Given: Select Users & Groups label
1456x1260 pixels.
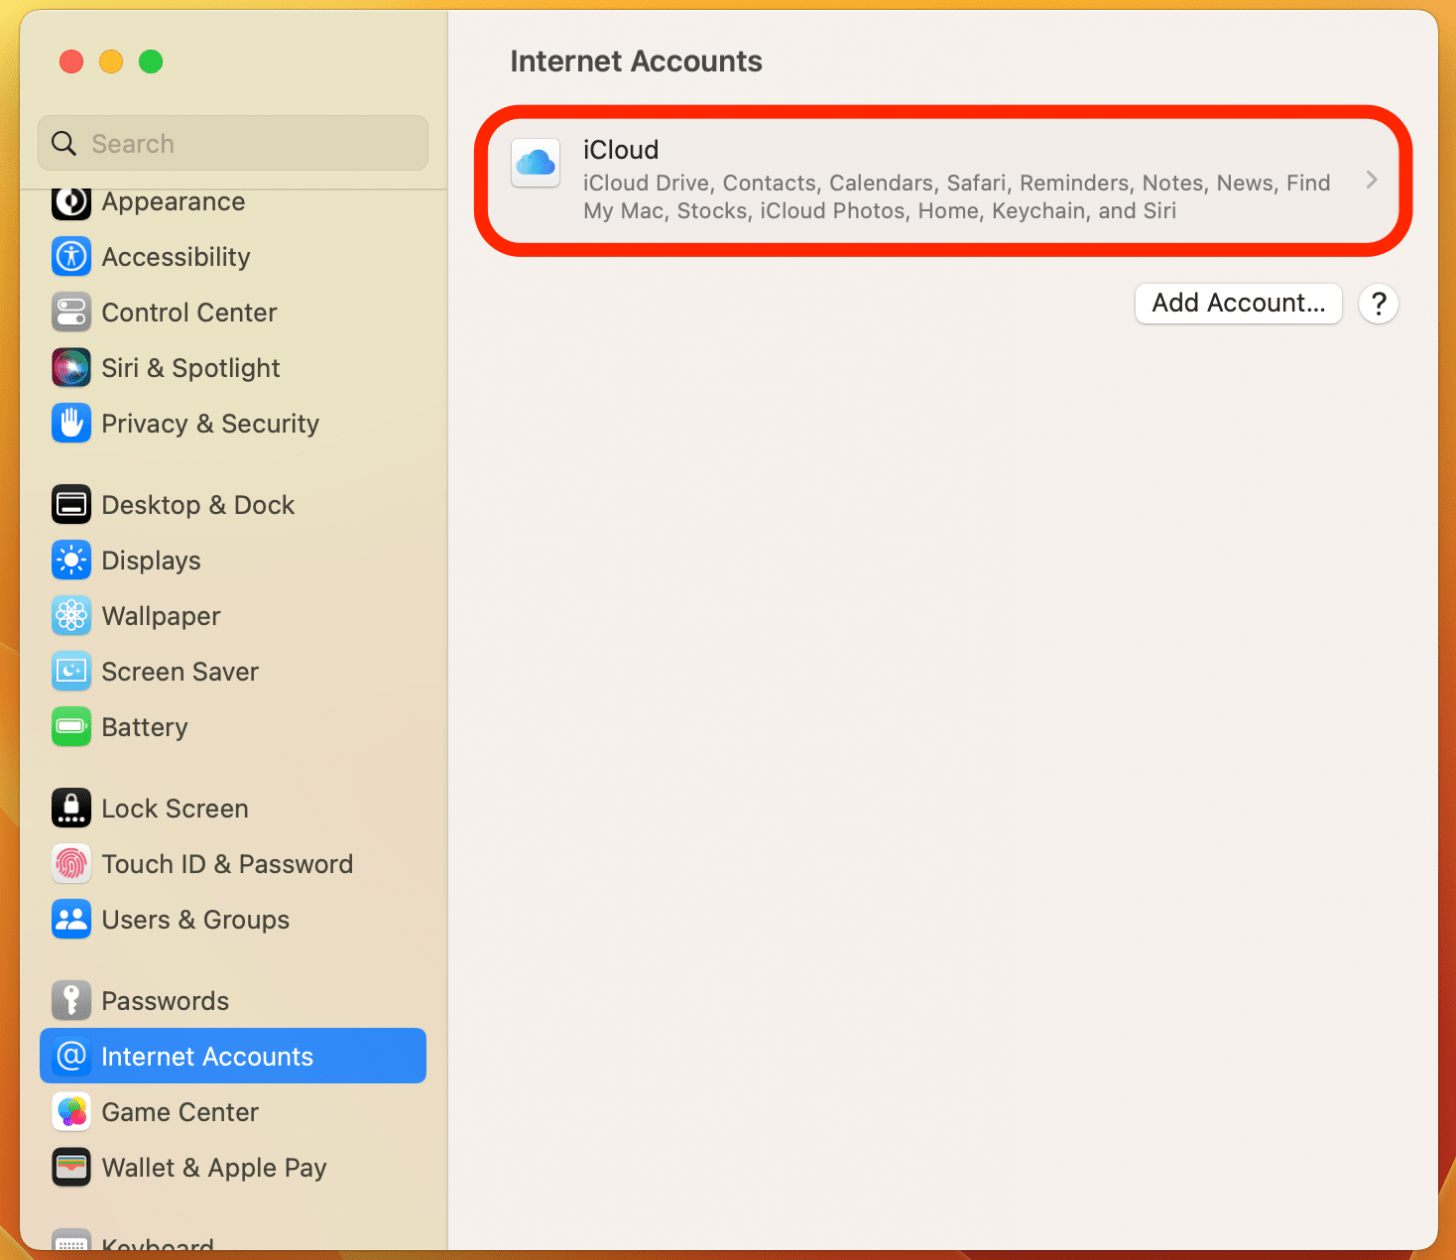Looking at the screenshot, I should [196, 920].
